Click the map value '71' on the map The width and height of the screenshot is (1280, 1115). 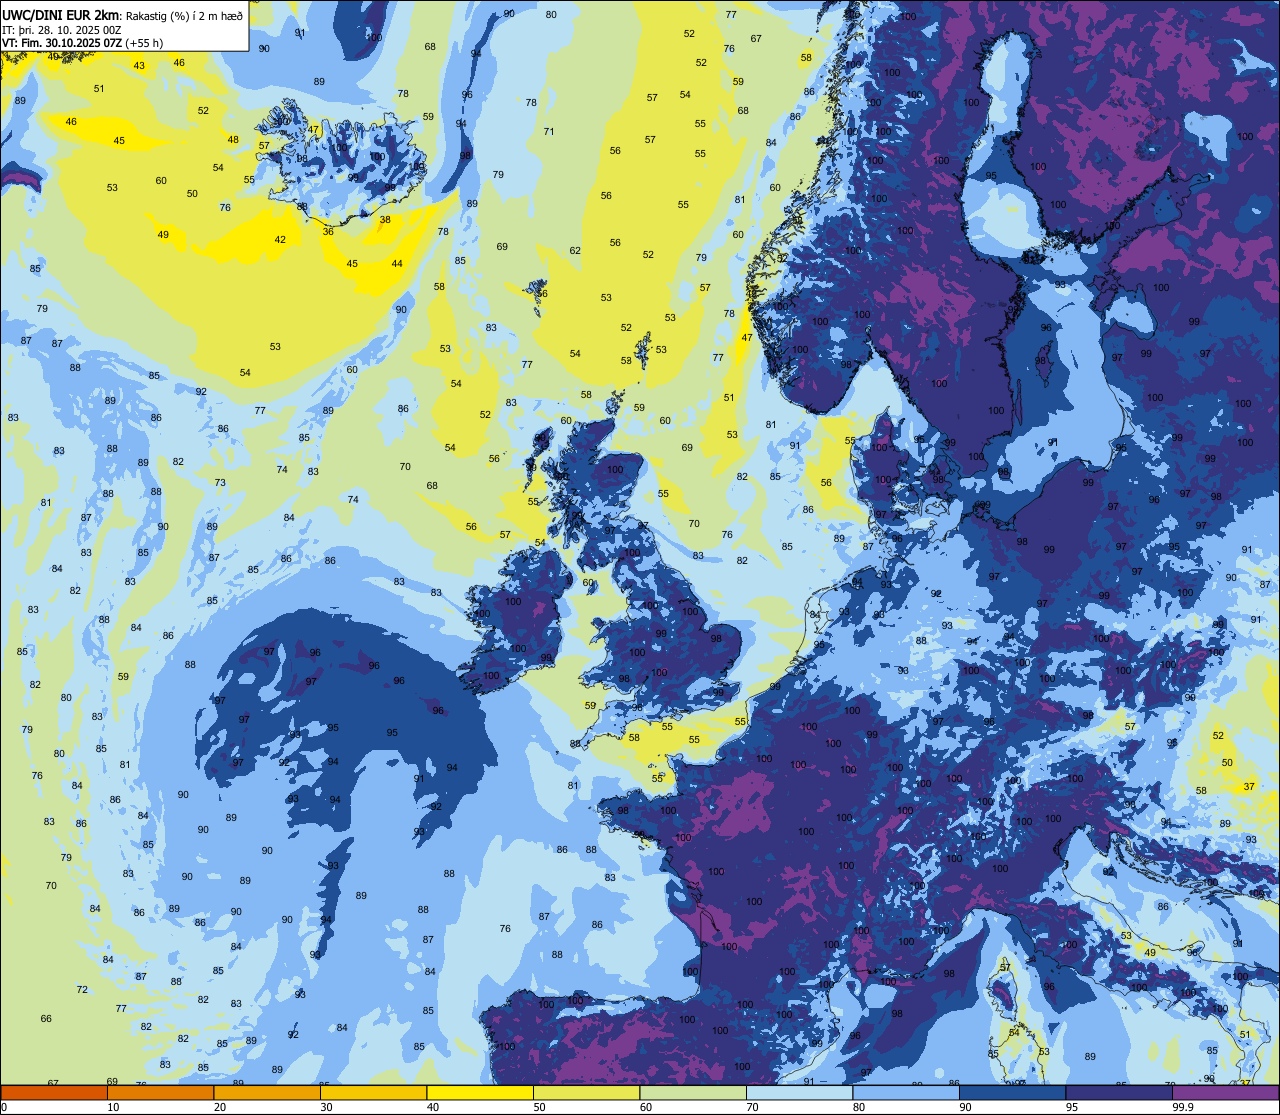549,132
